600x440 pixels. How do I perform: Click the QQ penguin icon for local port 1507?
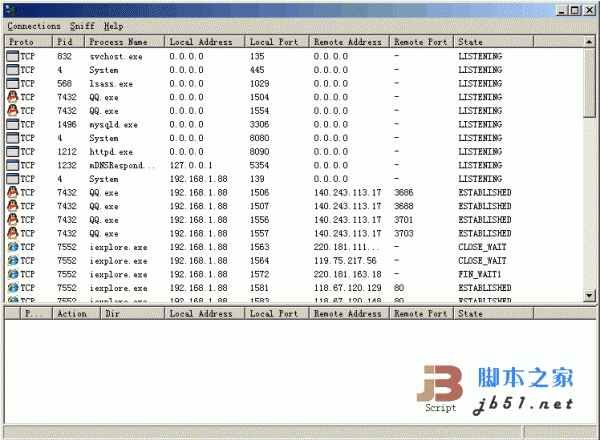pos(13,206)
